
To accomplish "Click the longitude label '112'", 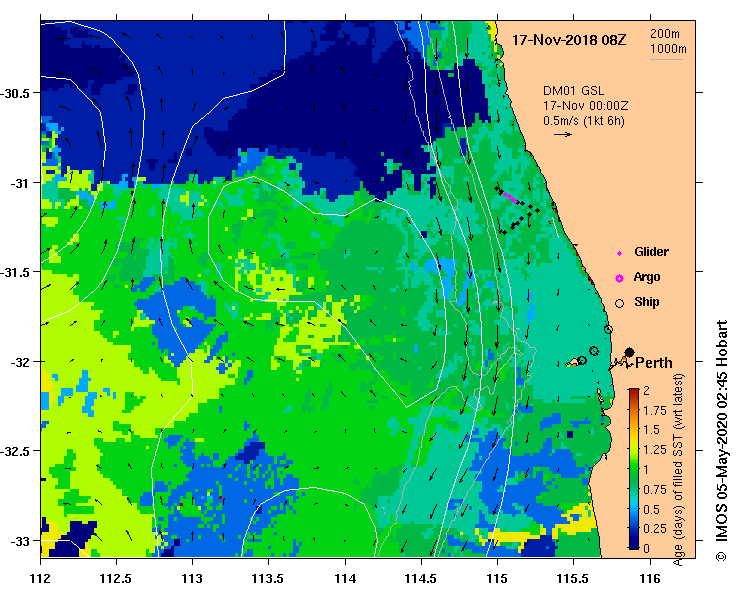I will [40, 578].
